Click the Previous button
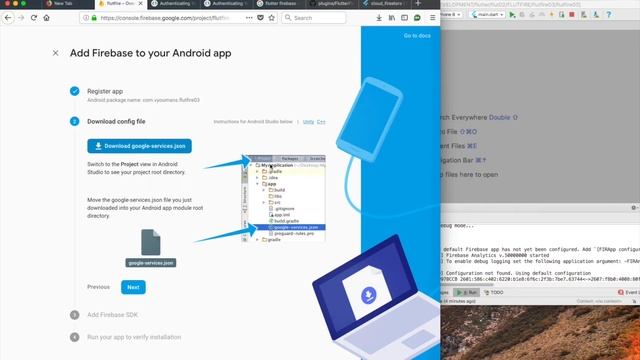The height and width of the screenshot is (360, 640). (x=98, y=287)
